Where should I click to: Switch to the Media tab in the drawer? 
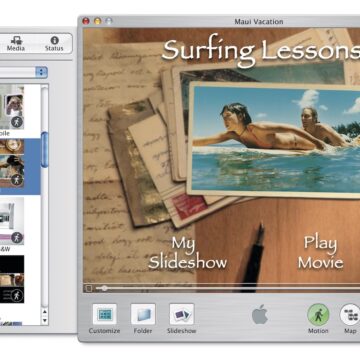point(16,43)
